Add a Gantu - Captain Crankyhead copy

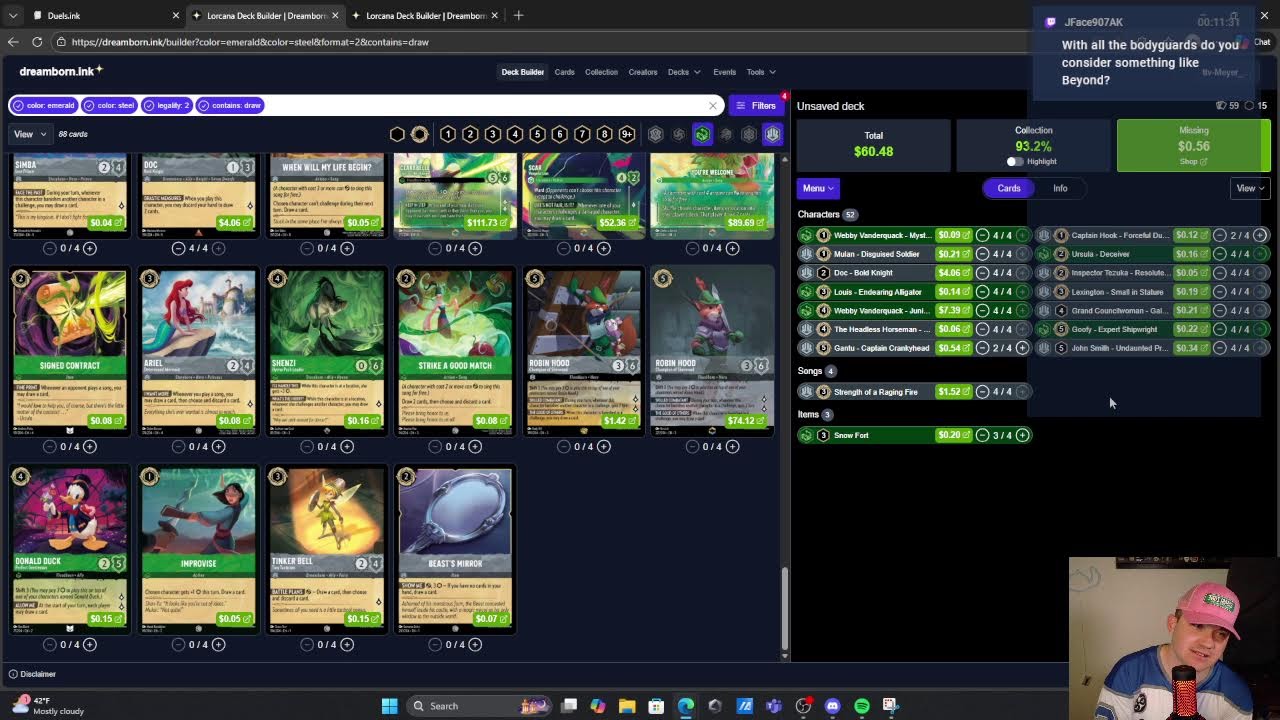[x=1022, y=348]
